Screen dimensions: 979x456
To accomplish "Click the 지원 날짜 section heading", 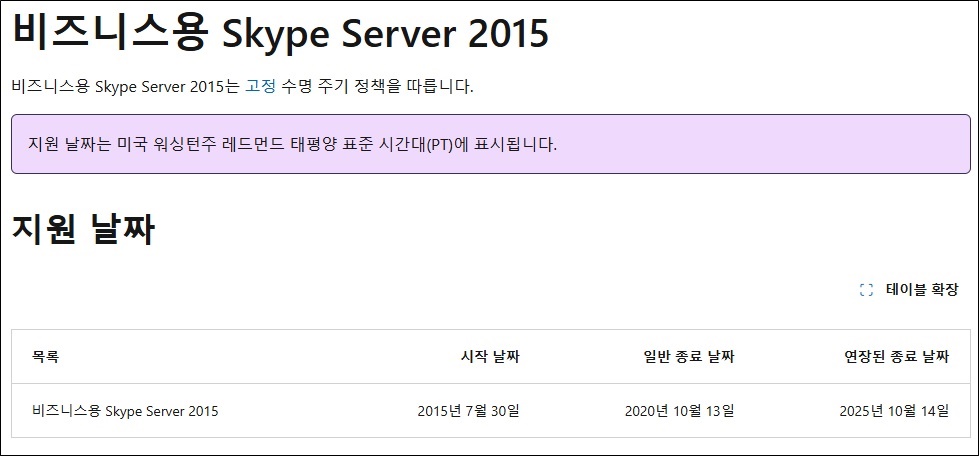I will pyautogui.click(x=83, y=230).
